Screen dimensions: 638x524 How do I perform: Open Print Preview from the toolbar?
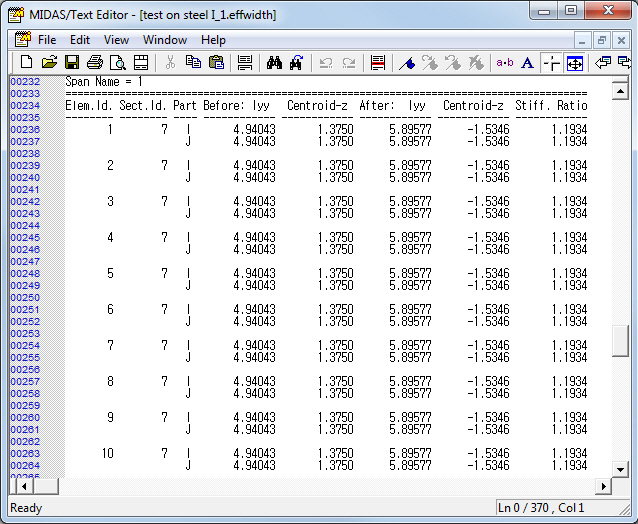(x=118, y=63)
